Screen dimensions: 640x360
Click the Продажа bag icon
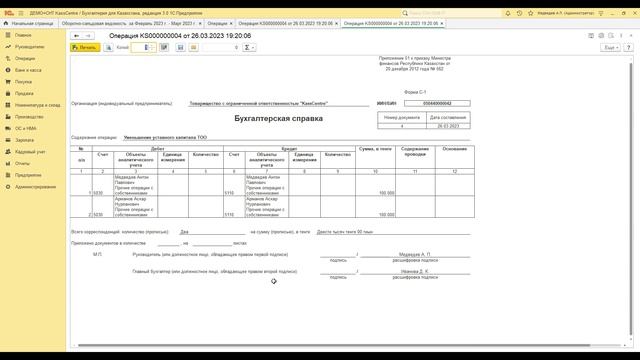coord(8,93)
